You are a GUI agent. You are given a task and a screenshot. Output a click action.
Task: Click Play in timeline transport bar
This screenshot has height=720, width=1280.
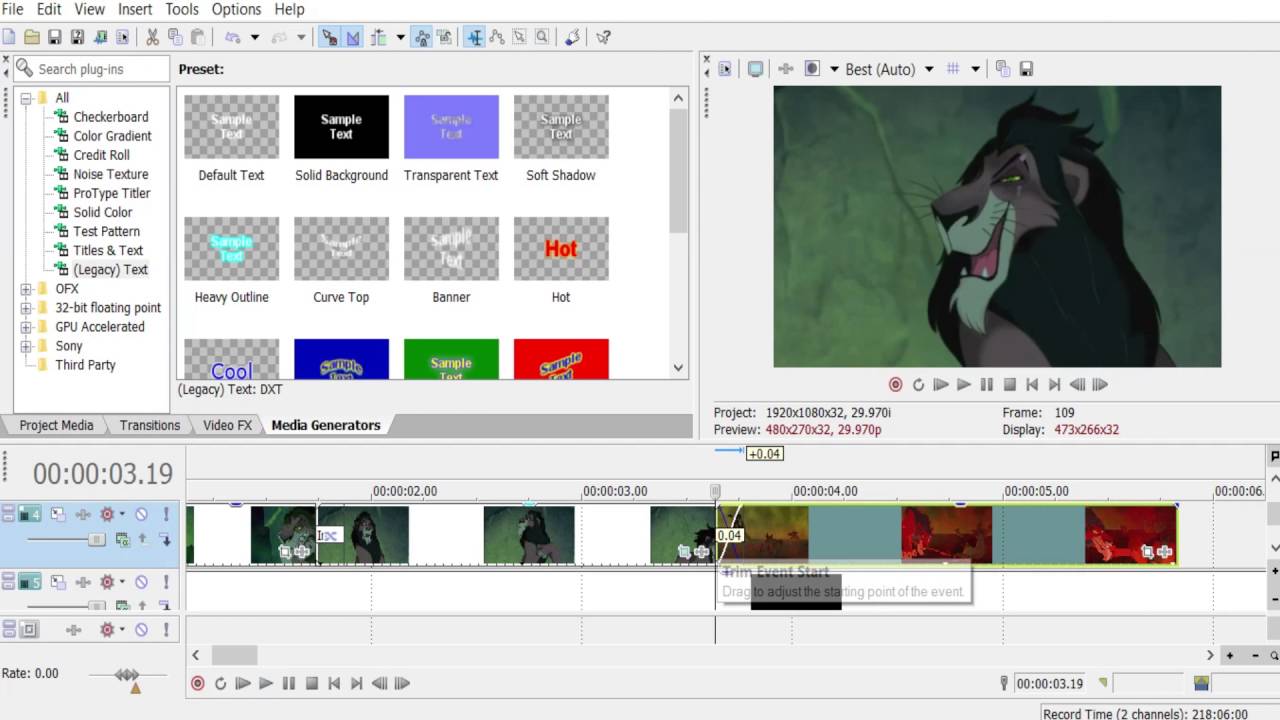tap(265, 683)
